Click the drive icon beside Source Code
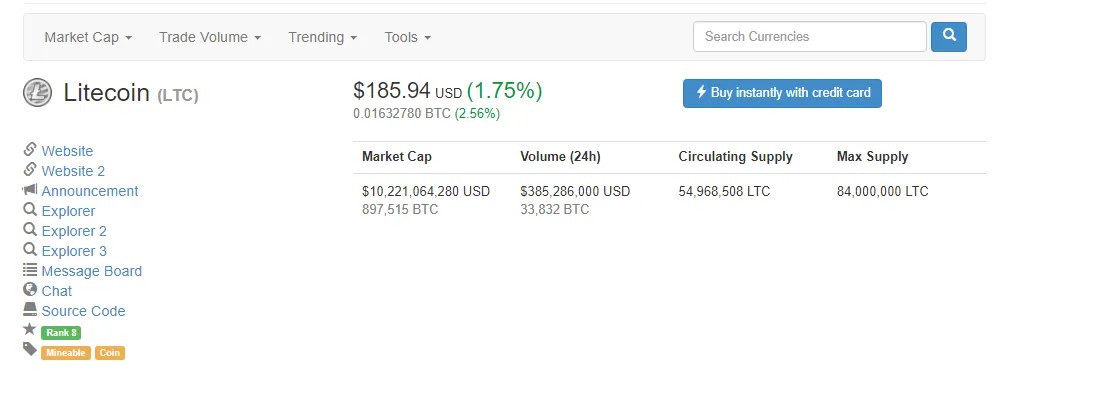This screenshot has height=406, width=1107. coord(30,309)
